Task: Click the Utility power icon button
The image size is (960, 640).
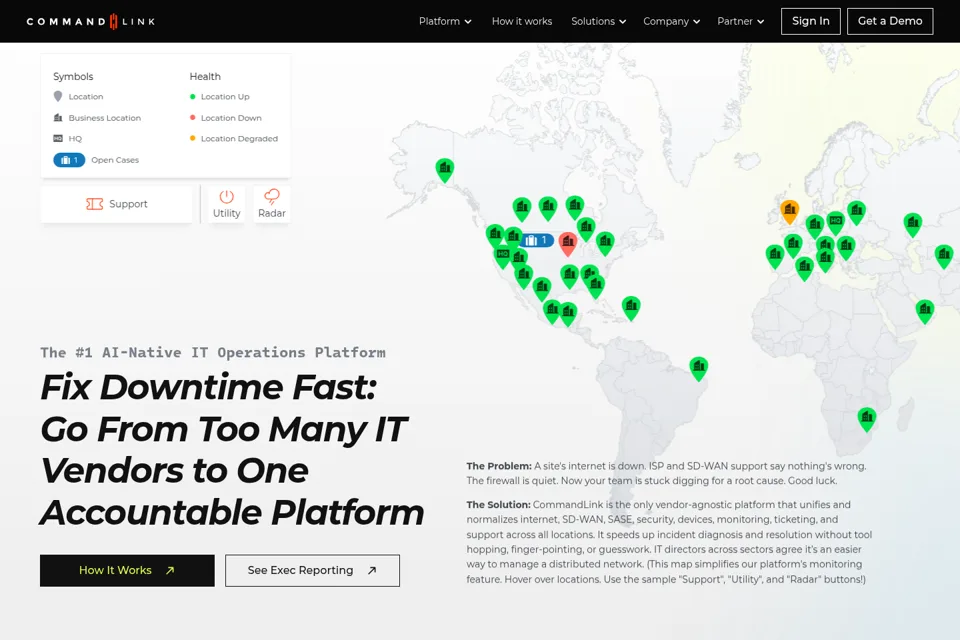Action: [227, 204]
